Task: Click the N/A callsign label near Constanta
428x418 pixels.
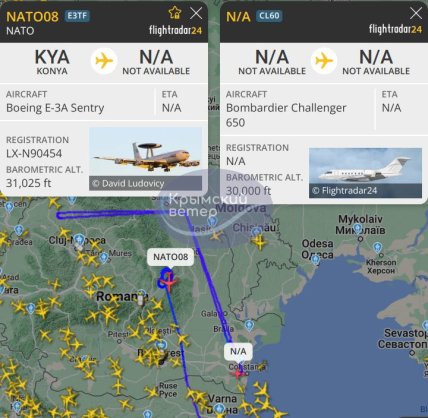Action: tap(238, 351)
